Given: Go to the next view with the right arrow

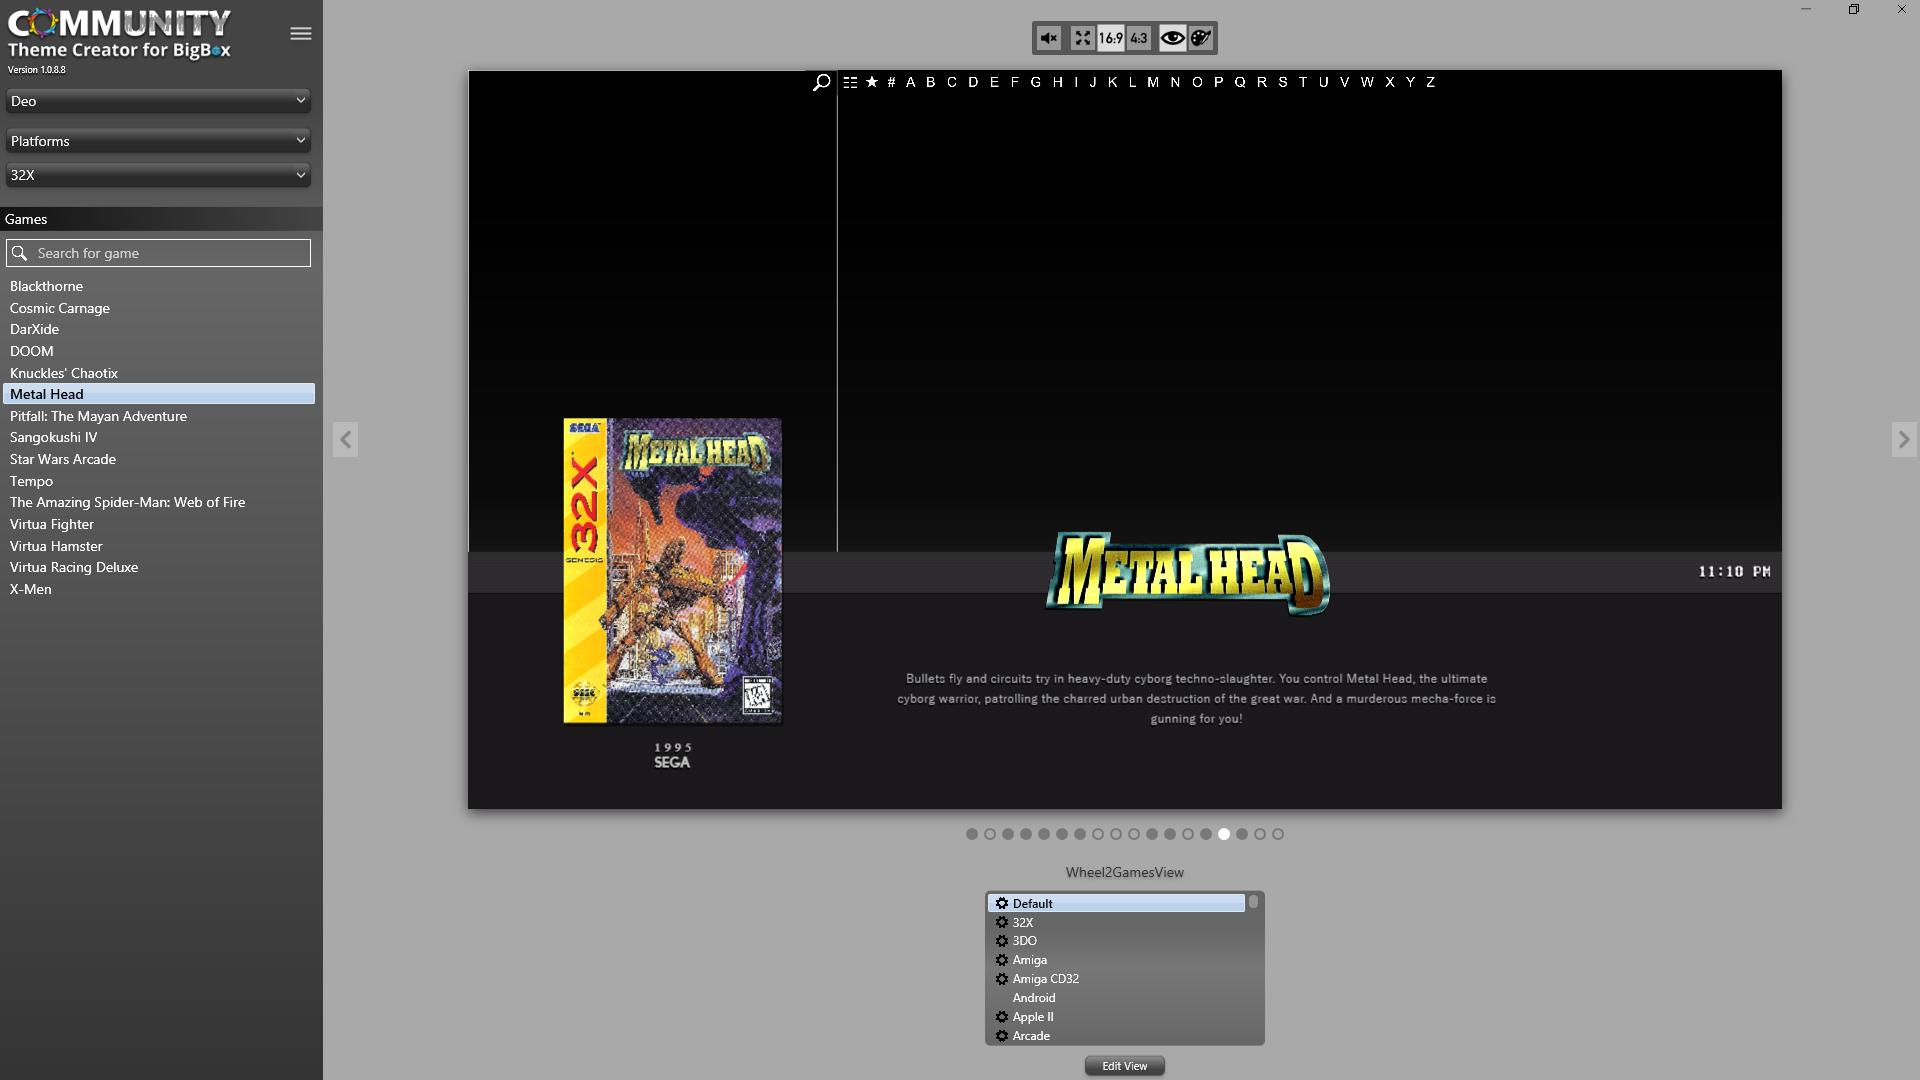Looking at the screenshot, I should click(x=1904, y=439).
